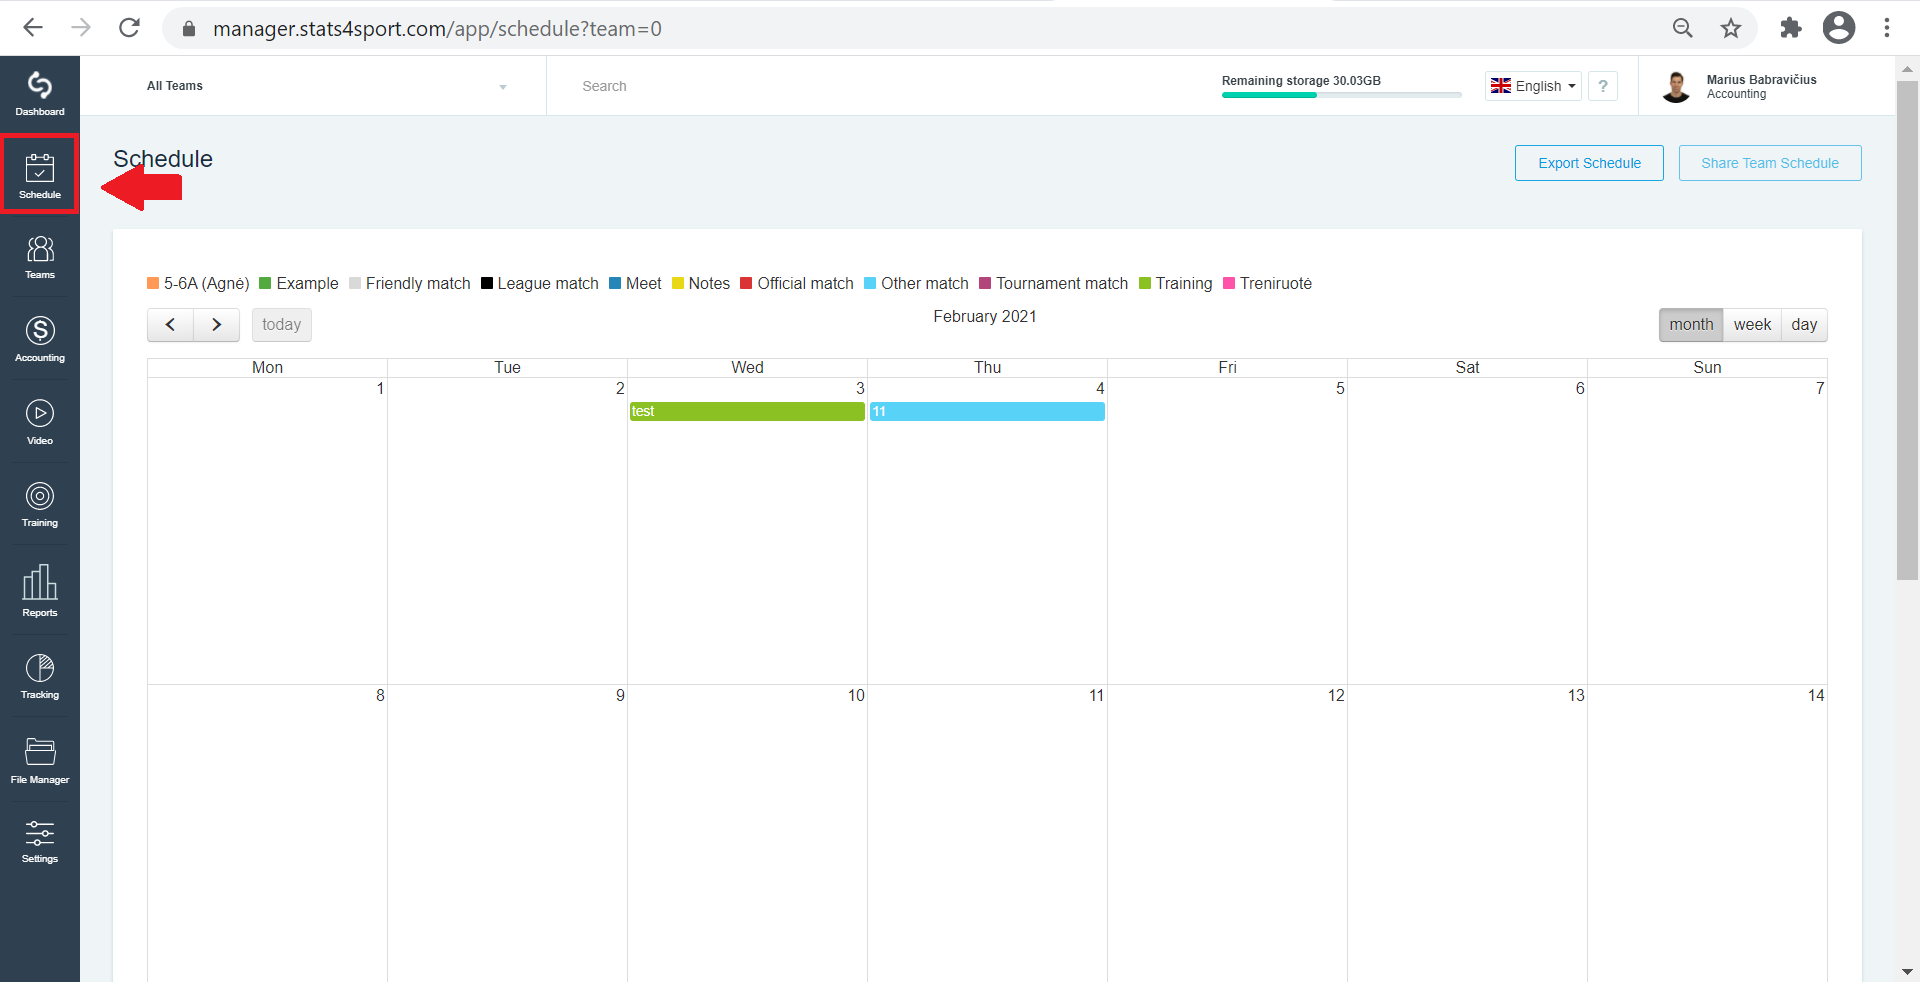Bookmark this page with star icon
Image resolution: width=1920 pixels, height=982 pixels.
tap(1731, 28)
